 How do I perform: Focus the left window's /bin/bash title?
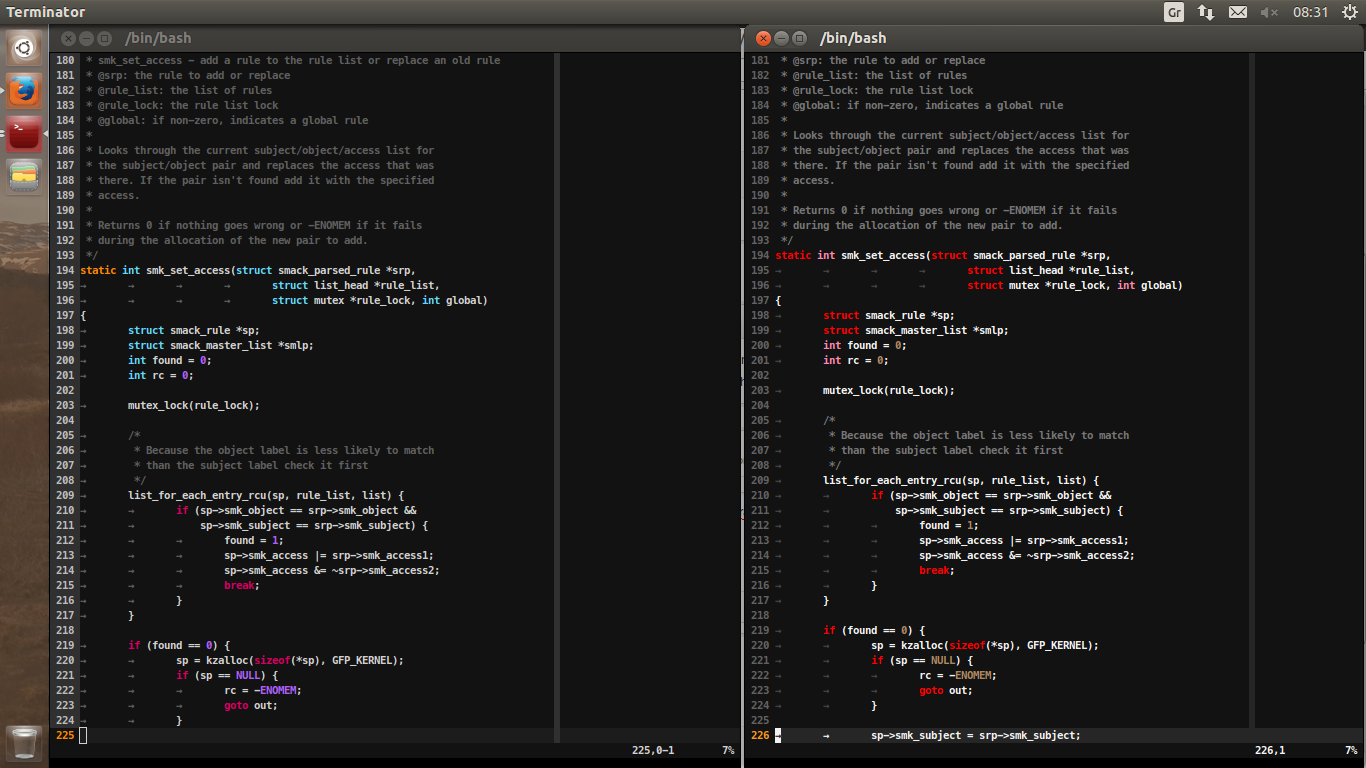pyautogui.click(x=158, y=38)
